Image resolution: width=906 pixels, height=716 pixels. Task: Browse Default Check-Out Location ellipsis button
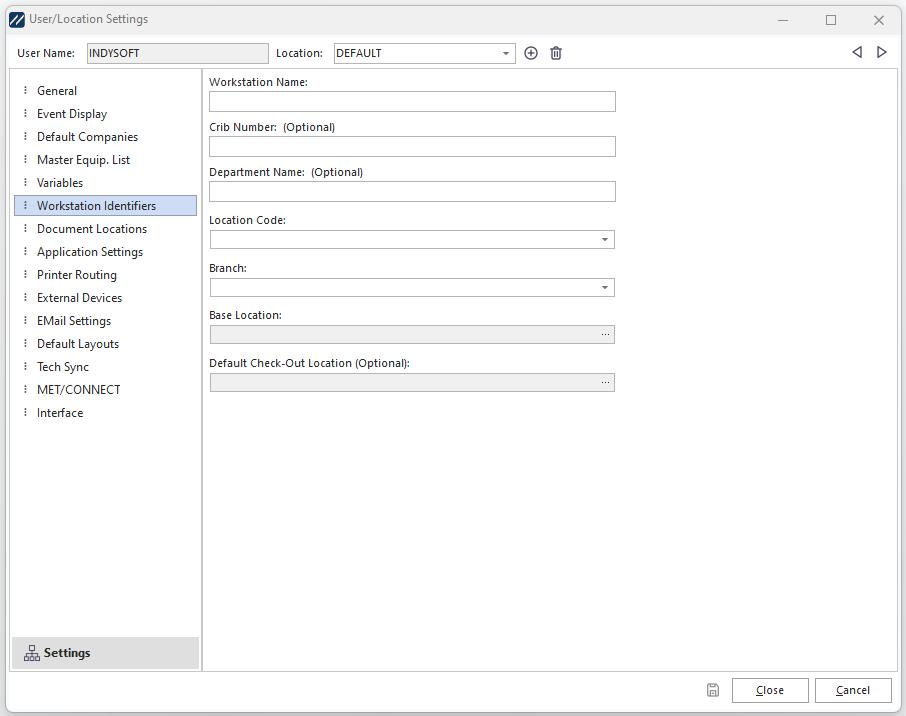click(x=605, y=383)
